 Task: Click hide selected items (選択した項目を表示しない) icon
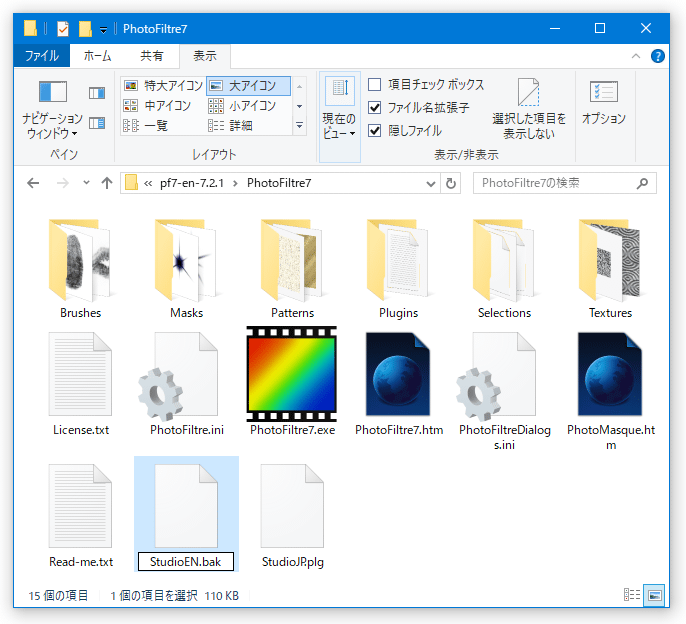click(x=528, y=92)
